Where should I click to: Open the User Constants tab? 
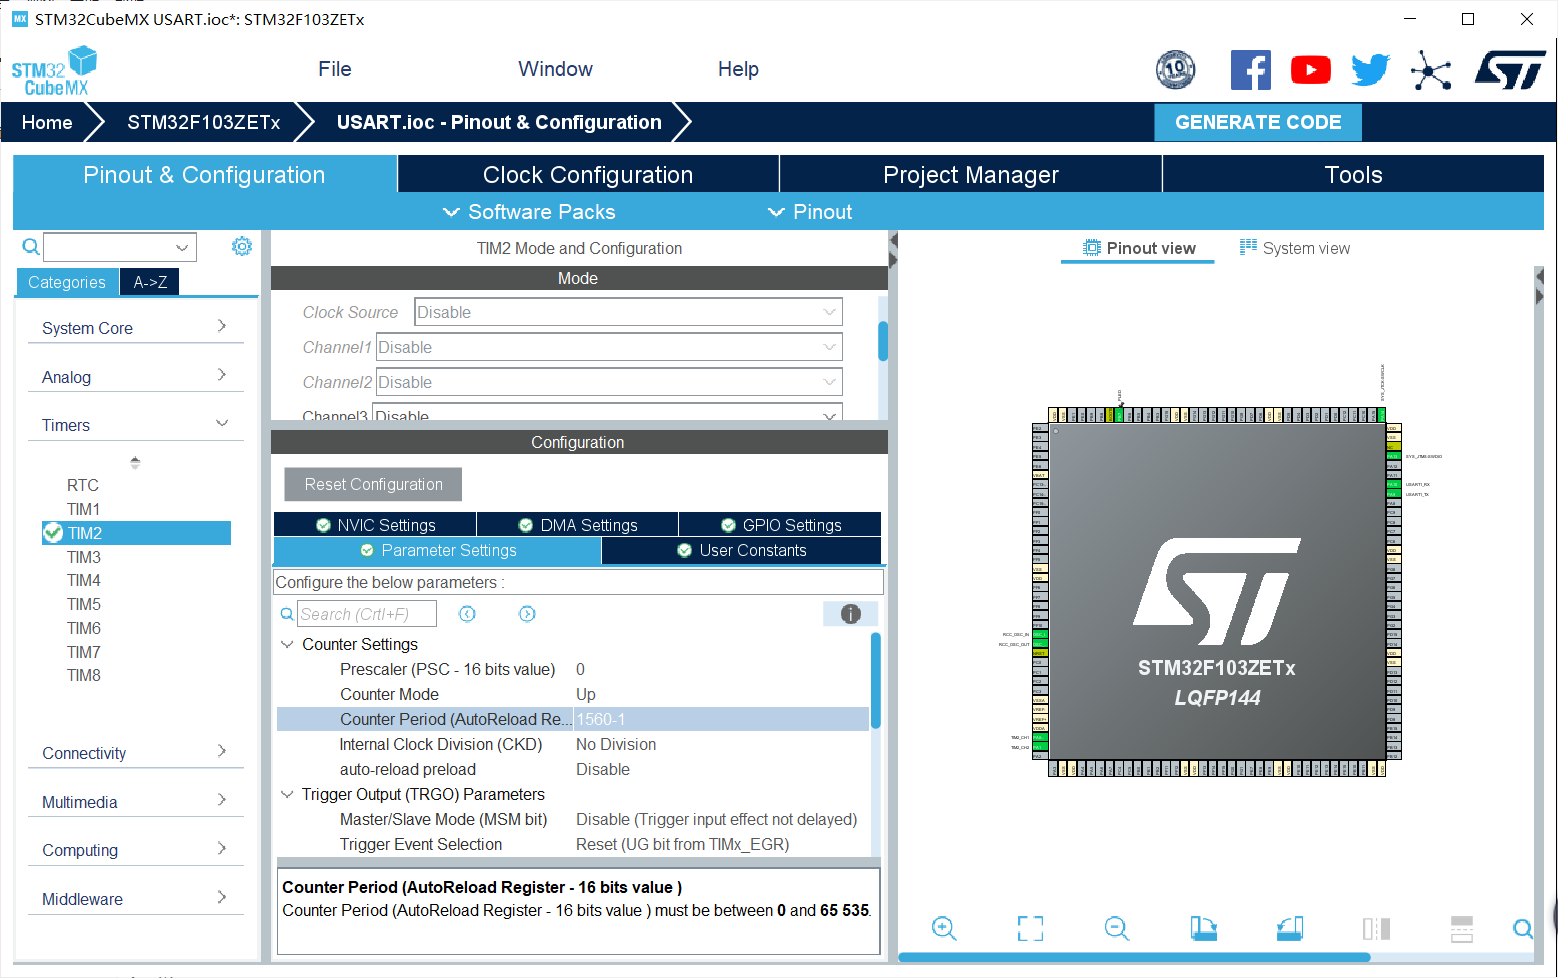coord(741,550)
